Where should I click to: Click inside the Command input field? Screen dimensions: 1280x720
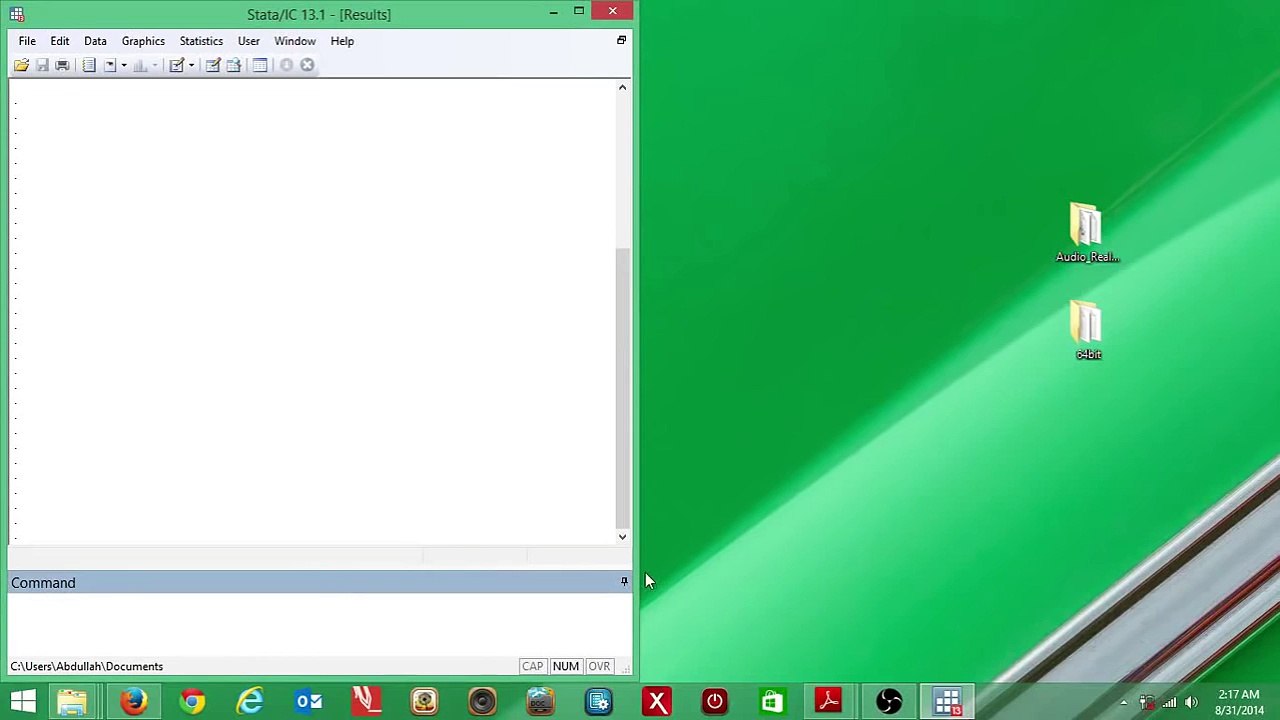[319, 623]
